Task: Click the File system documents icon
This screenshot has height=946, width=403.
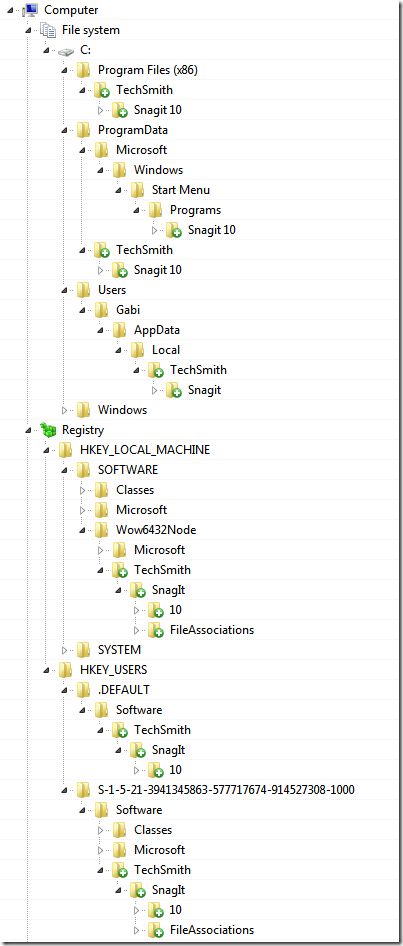Action: pyautogui.click(x=48, y=30)
